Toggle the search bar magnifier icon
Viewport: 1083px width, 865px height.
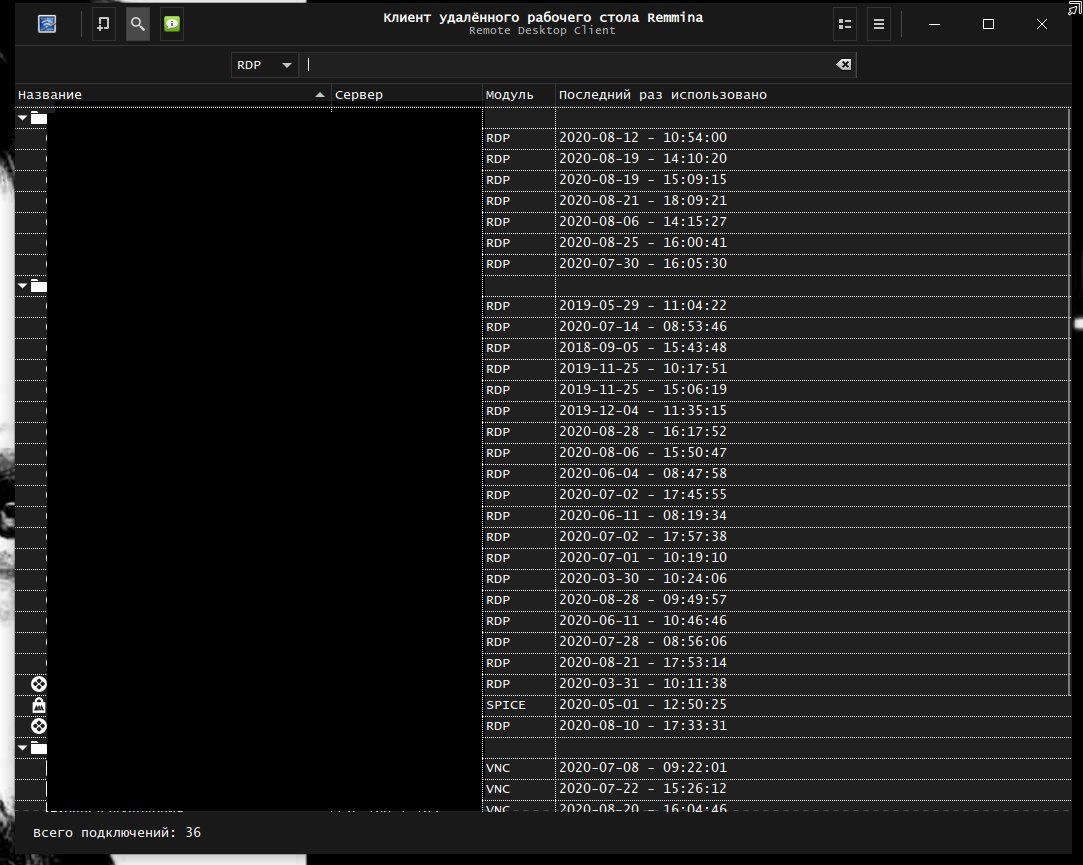[x=138, y=24]
